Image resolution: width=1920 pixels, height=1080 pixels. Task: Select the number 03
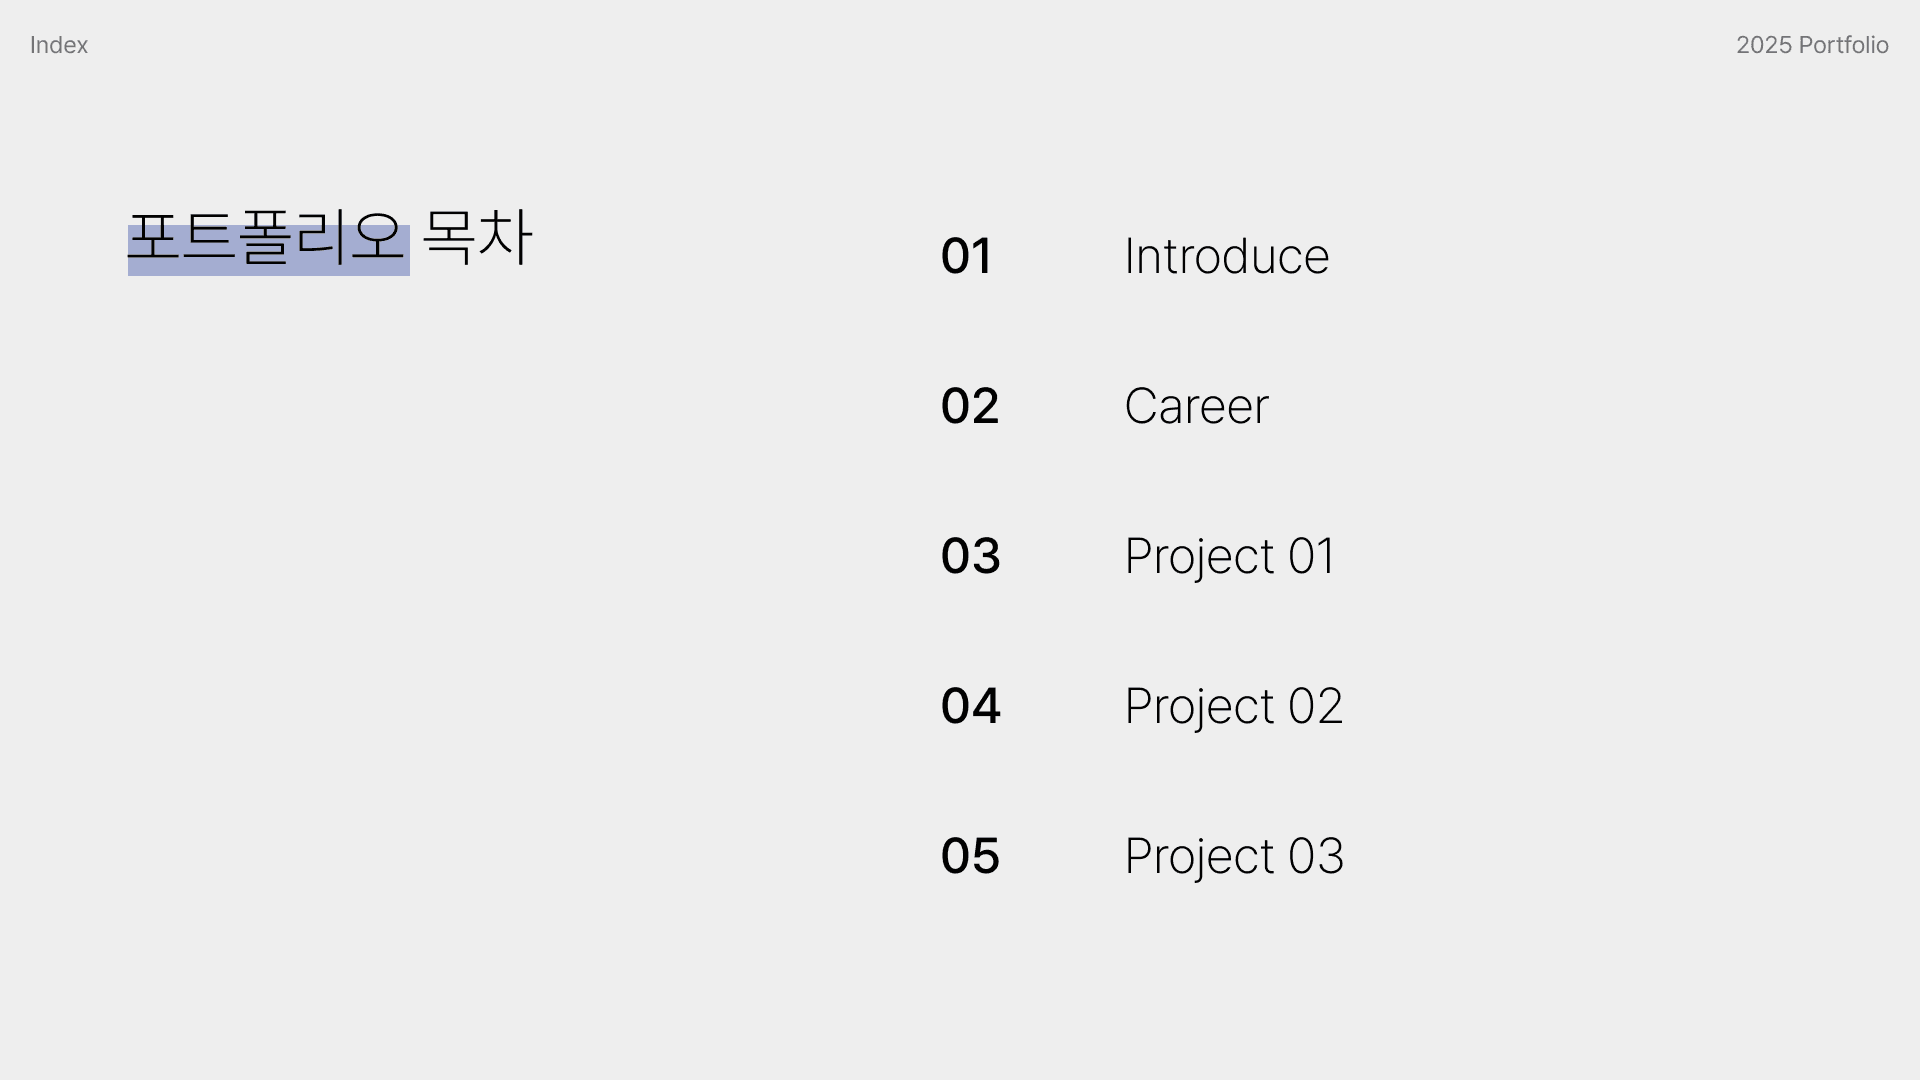click(x=970, y=556)
